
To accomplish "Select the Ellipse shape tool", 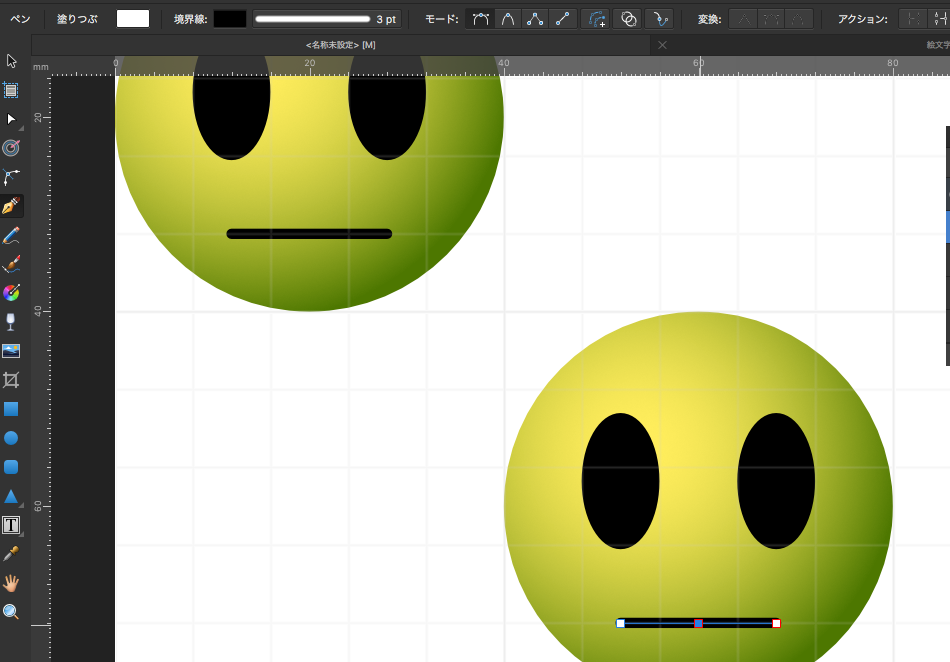I will (x=11, y=438).
